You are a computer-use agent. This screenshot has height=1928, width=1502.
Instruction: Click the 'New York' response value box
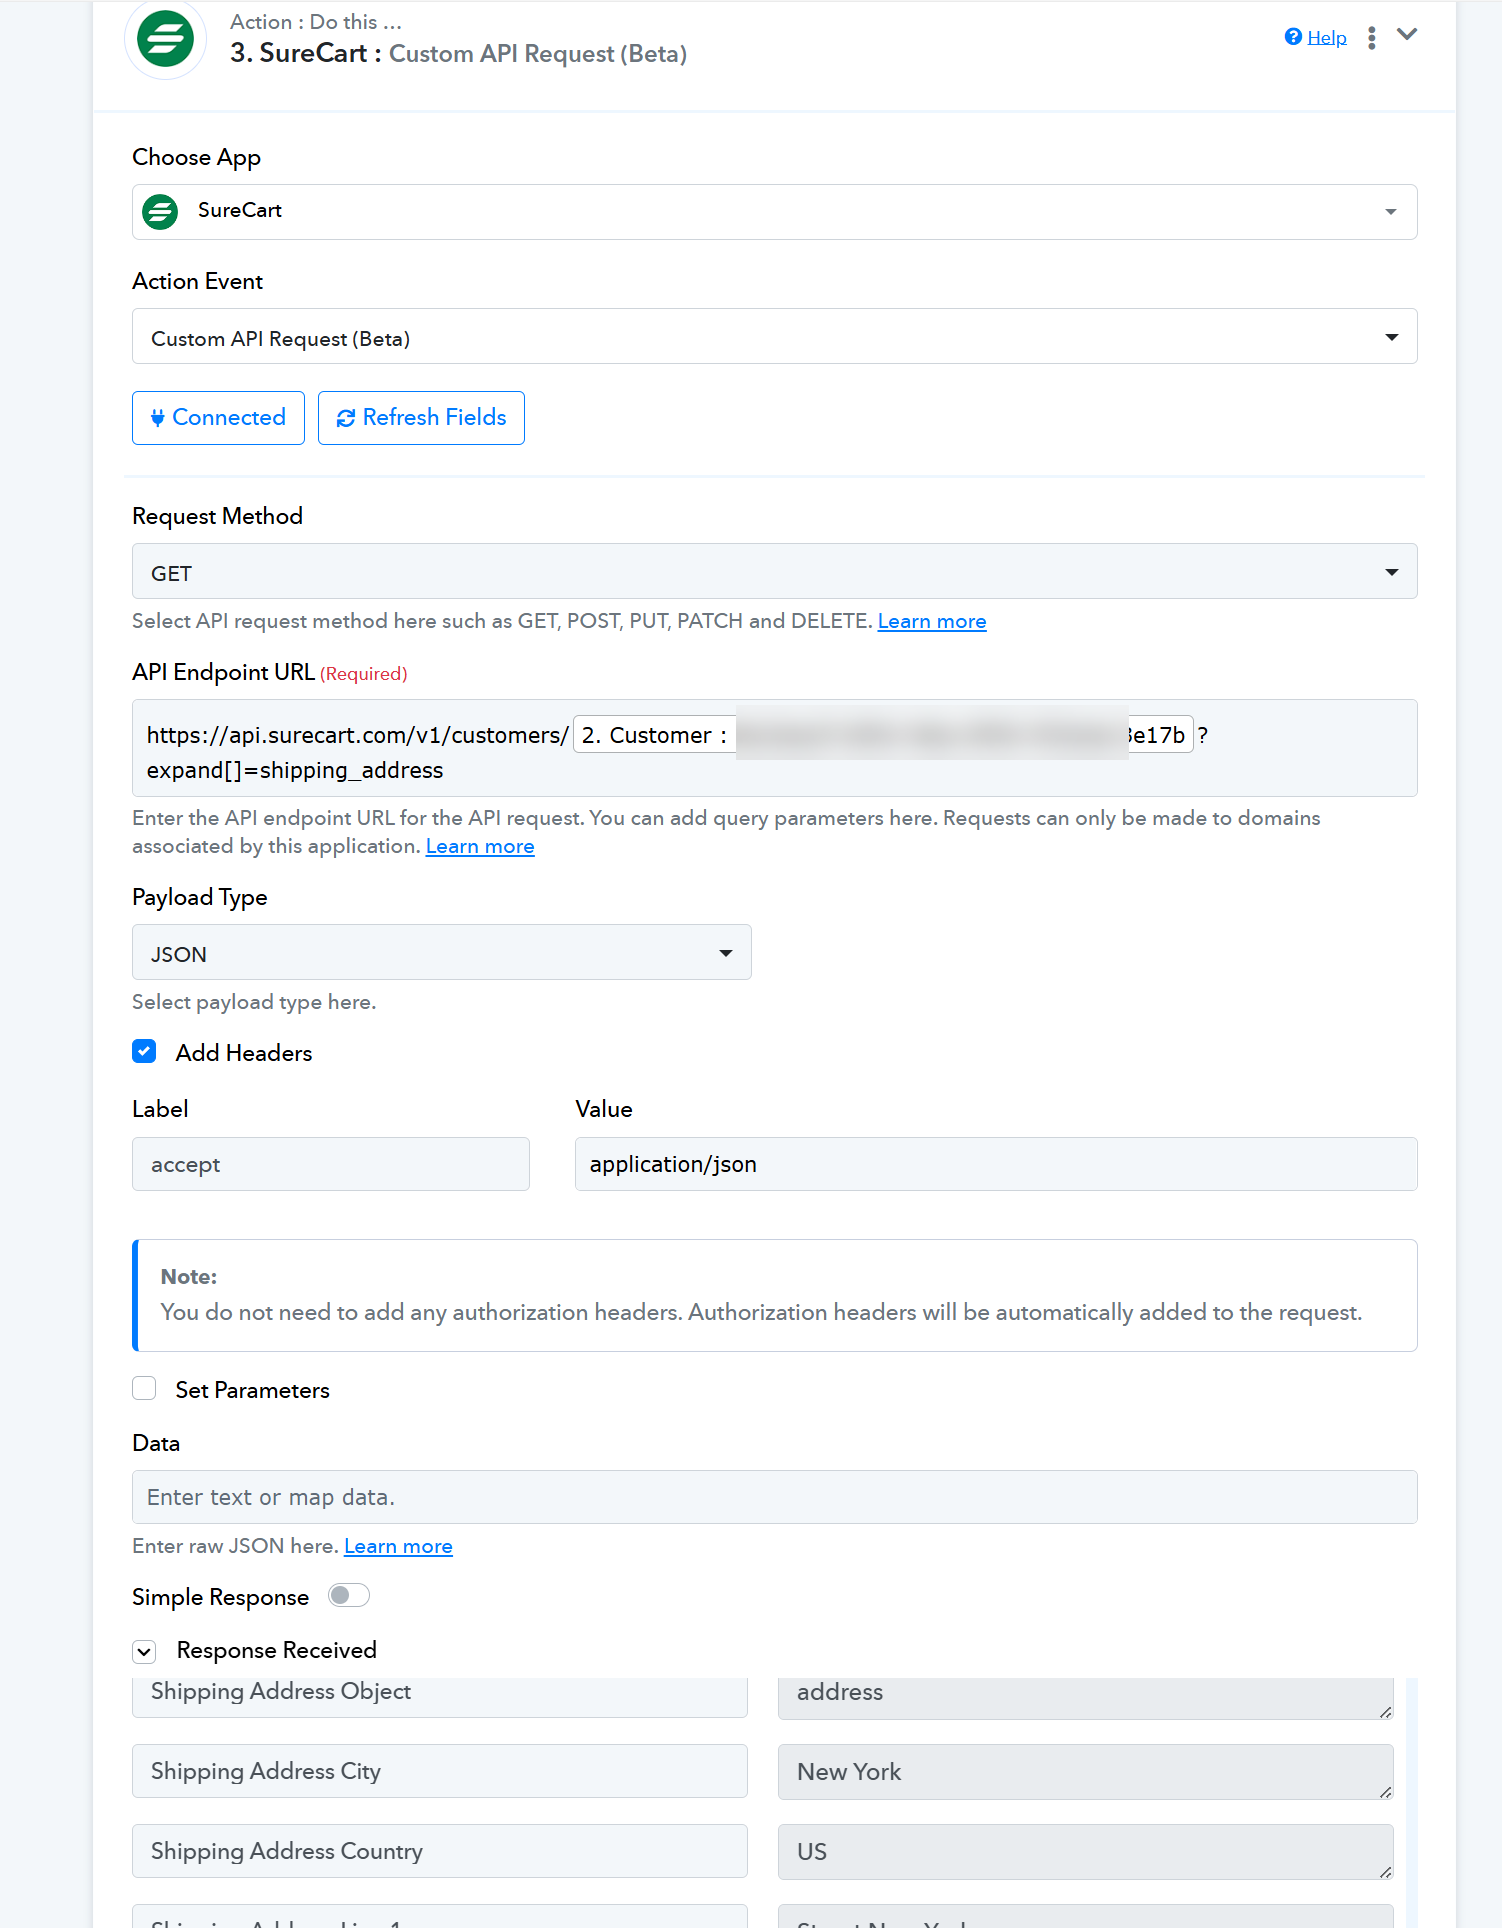click(1085, 1772)
